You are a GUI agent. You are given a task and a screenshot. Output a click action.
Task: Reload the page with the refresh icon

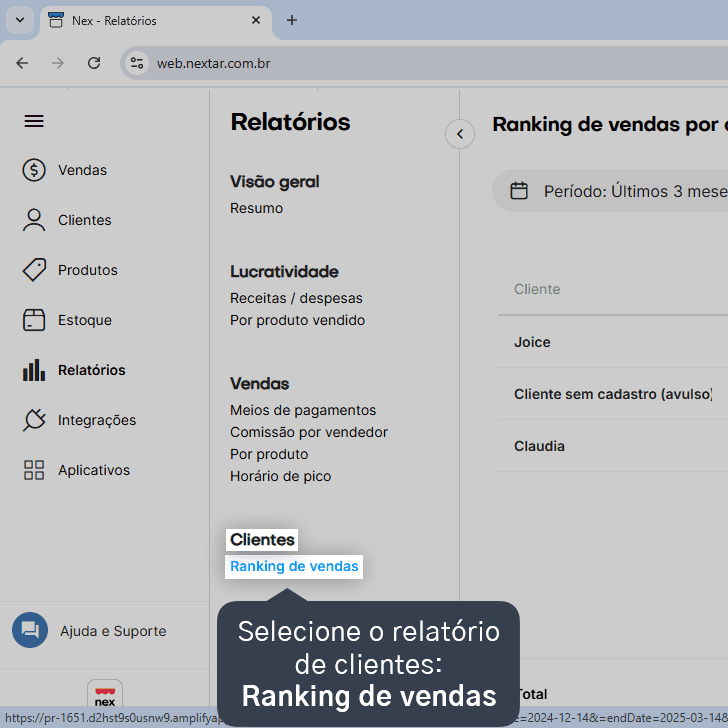click(94, 63)
